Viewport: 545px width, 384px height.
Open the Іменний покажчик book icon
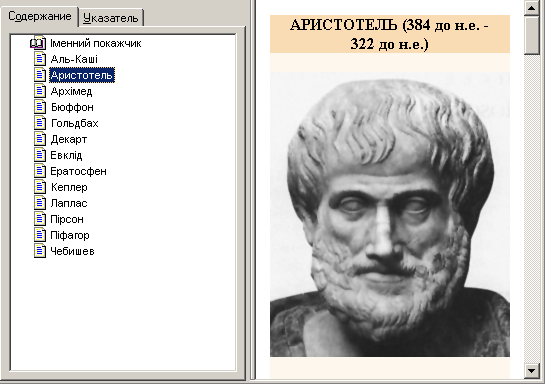pos(38,43)
